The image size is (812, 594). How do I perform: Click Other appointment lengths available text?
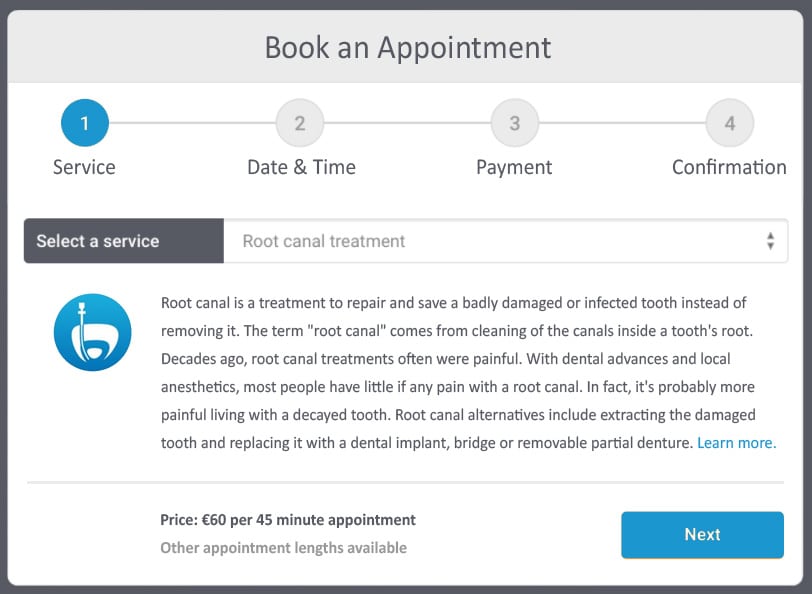point(284,548)
